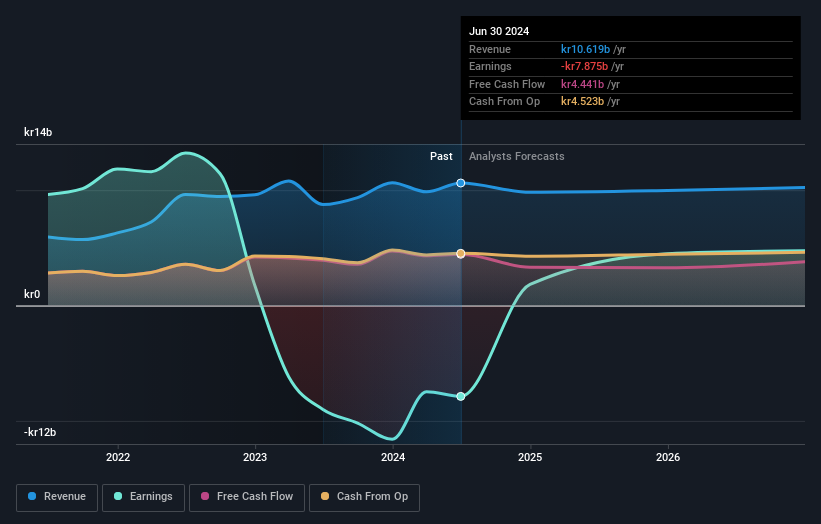Click the kr0 y-axis label
821x524 pixels.
click(x=32, y=294)
